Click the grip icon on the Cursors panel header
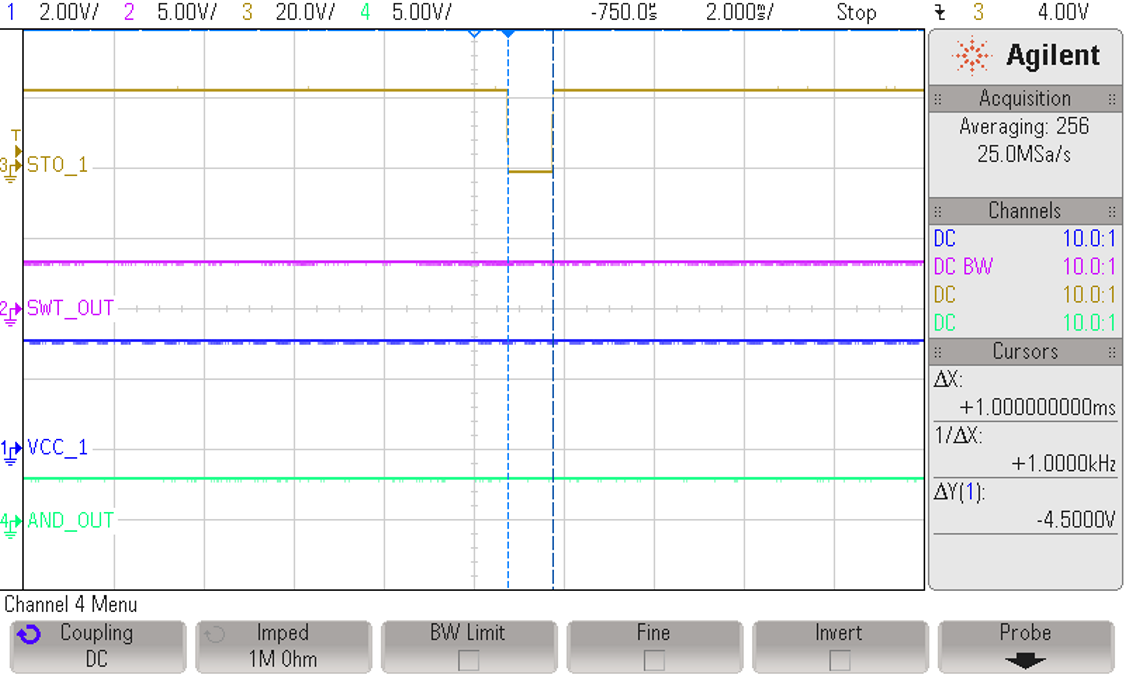1125x675 pixels. pos(938,352)
